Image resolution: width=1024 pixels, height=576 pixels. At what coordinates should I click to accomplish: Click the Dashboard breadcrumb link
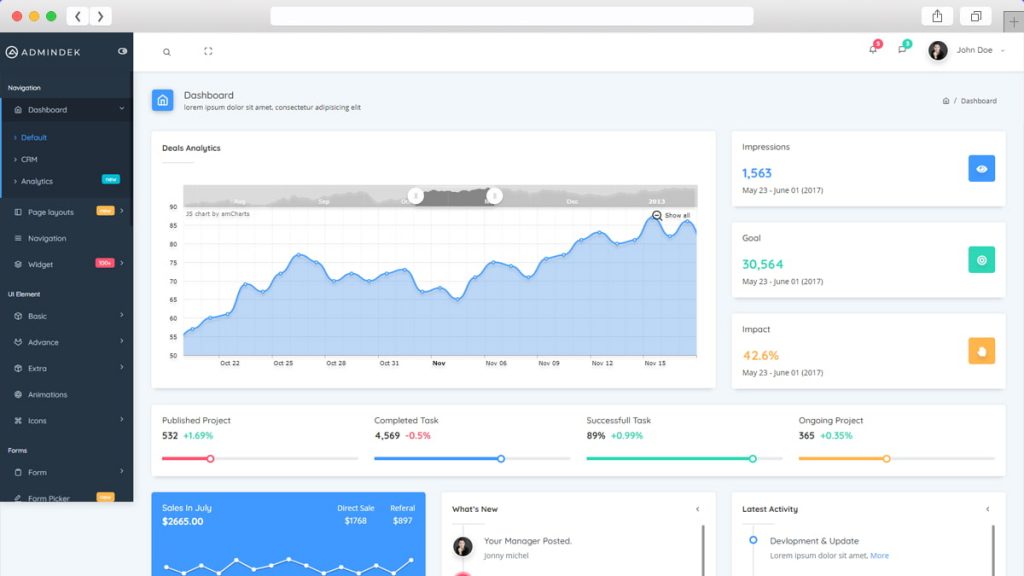point(978,101)
